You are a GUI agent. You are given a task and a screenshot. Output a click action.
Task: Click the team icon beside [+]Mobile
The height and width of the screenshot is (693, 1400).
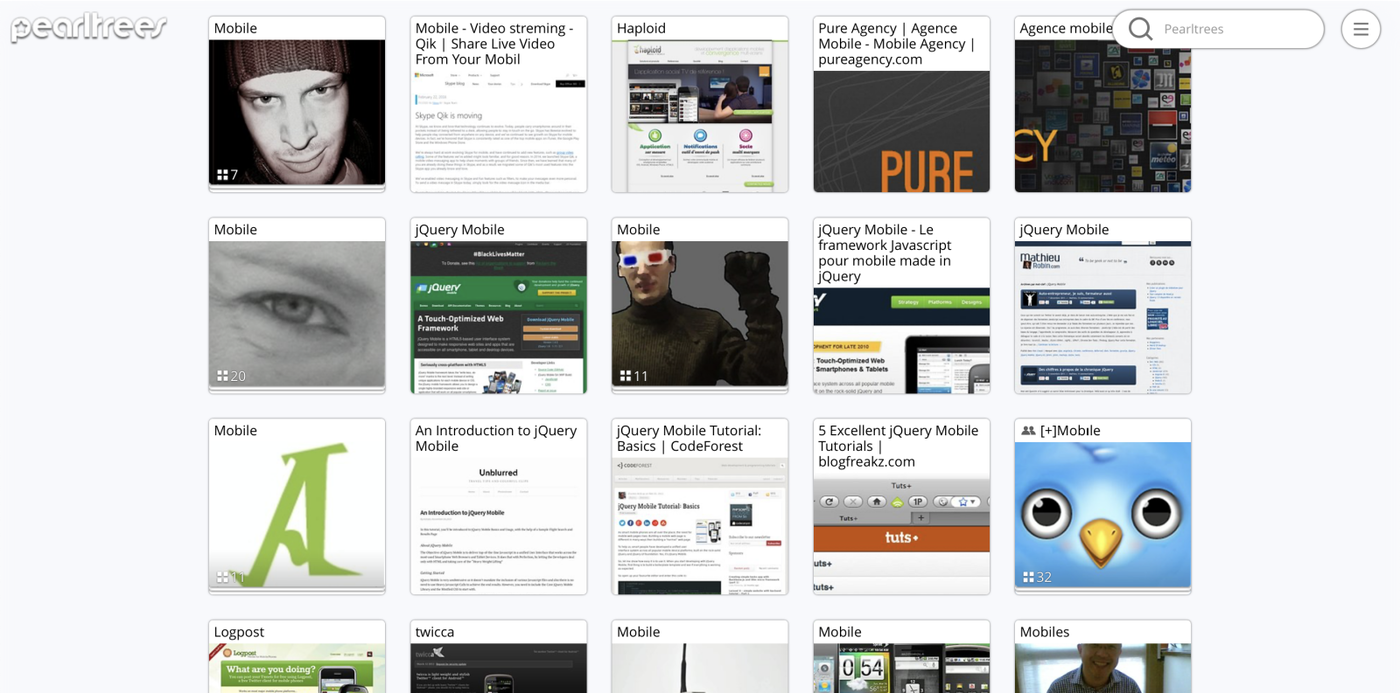[x=1027, y=431]
